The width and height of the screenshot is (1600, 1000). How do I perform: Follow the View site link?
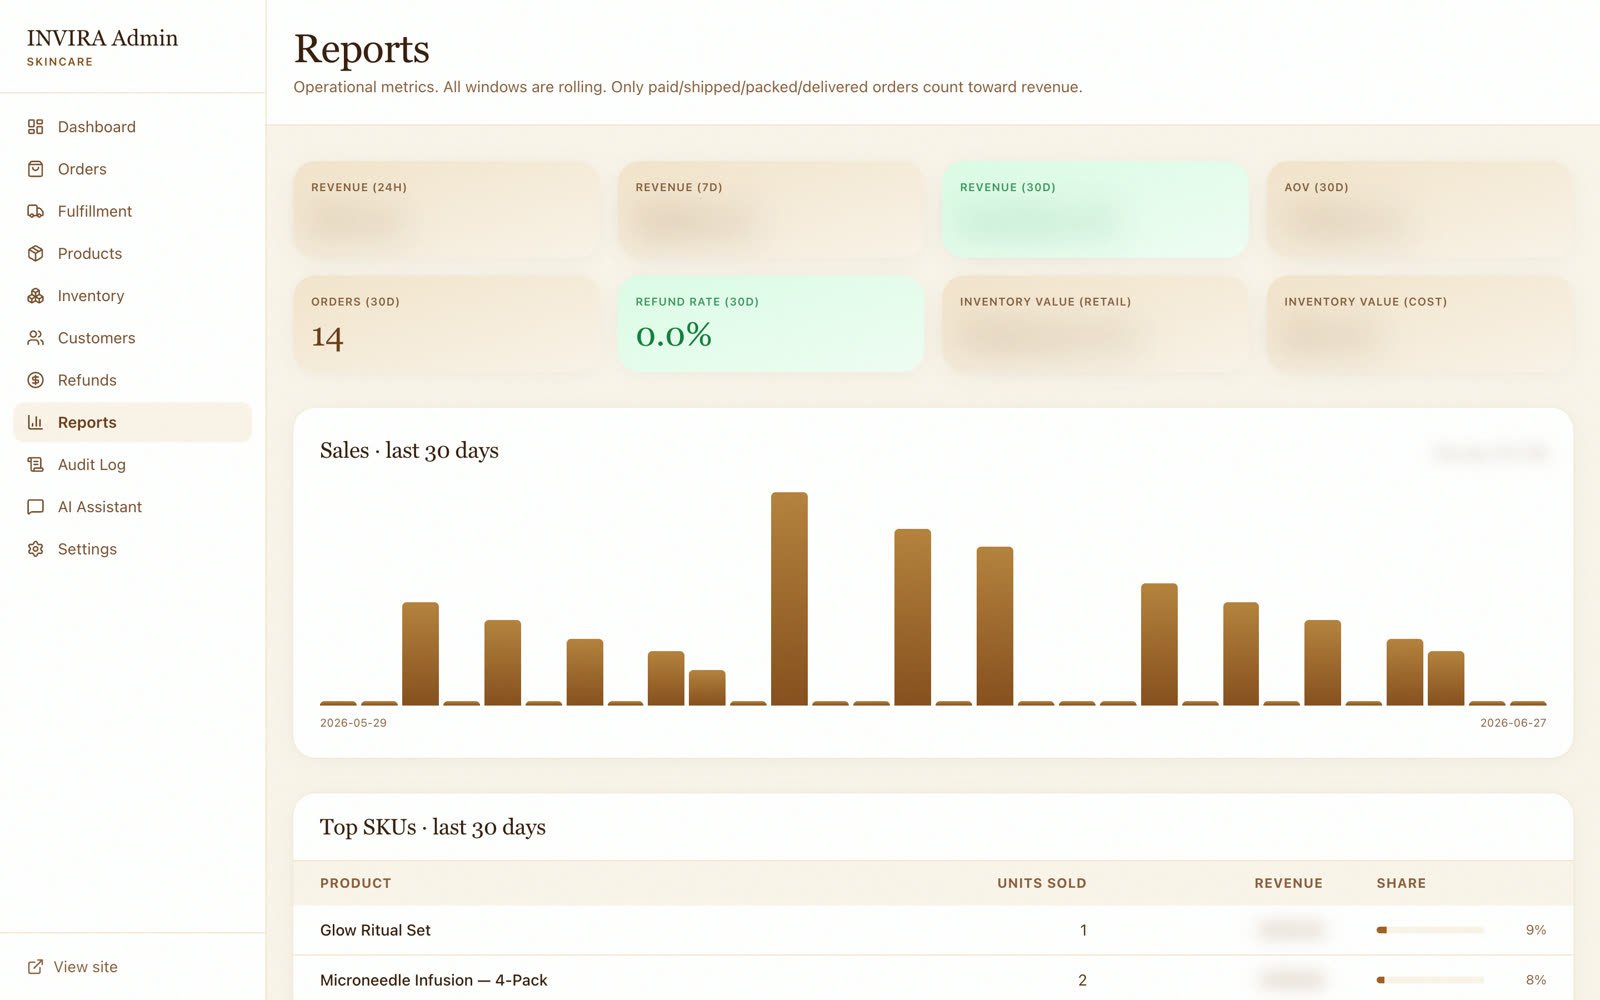73,967
